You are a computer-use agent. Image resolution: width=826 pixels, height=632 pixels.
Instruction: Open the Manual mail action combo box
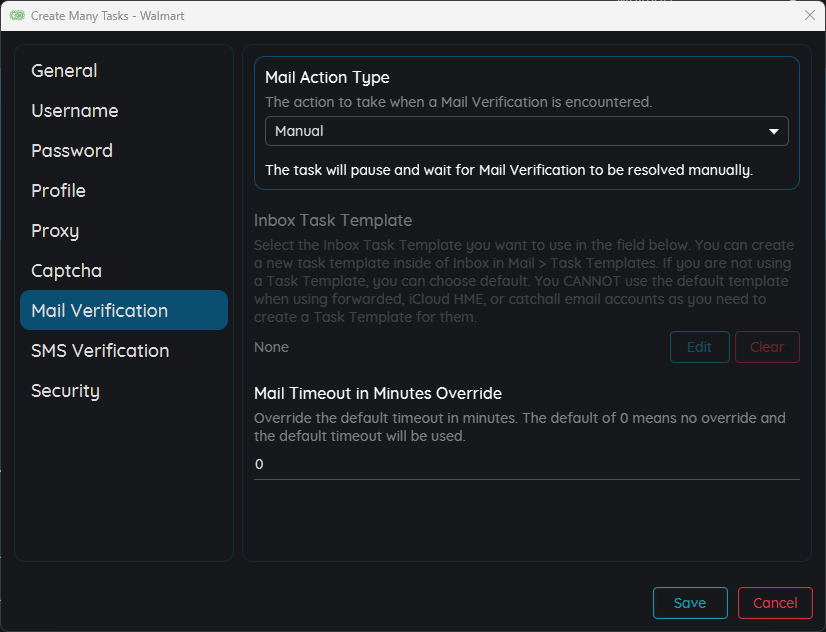point(526,131)
